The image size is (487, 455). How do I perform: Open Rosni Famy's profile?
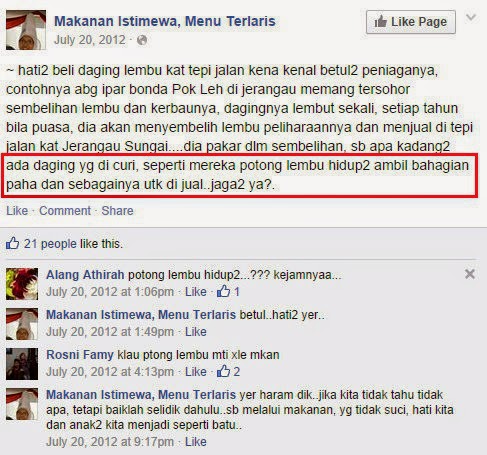80,355
